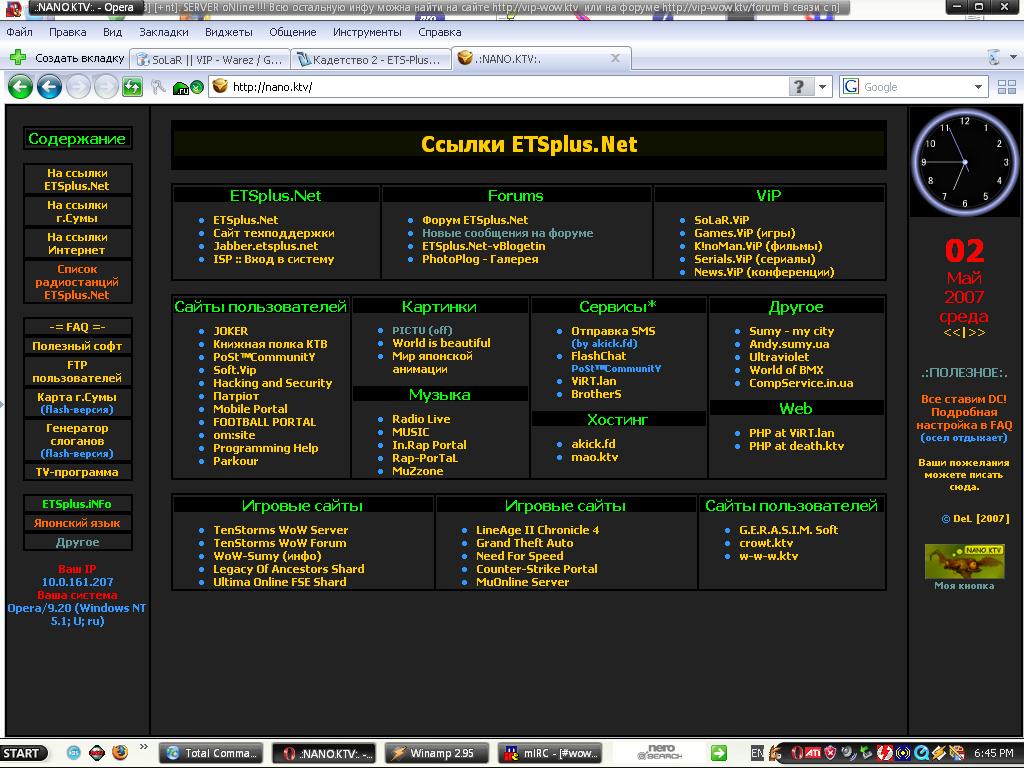Open the closed tabs trash can icon
This screenshot has width=1024, height=768.
[993, 57]
